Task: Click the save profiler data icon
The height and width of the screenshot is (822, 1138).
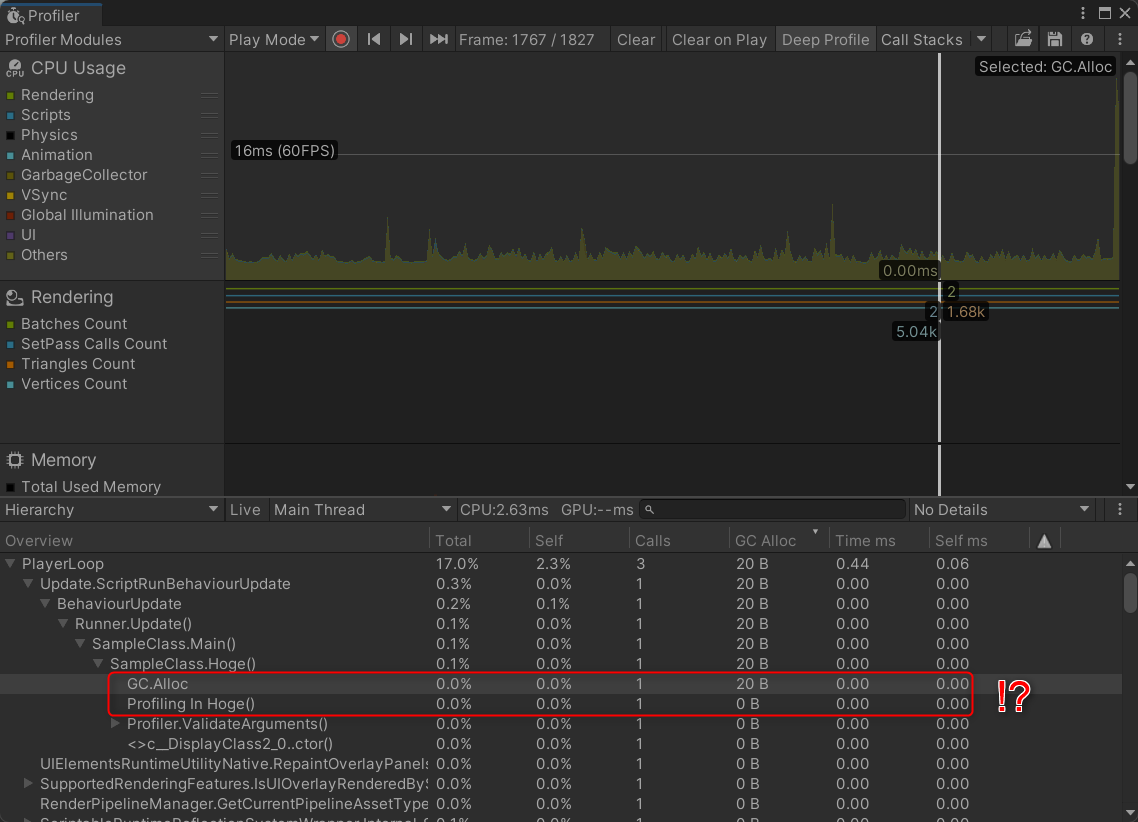Action: tap(1055, 39)
